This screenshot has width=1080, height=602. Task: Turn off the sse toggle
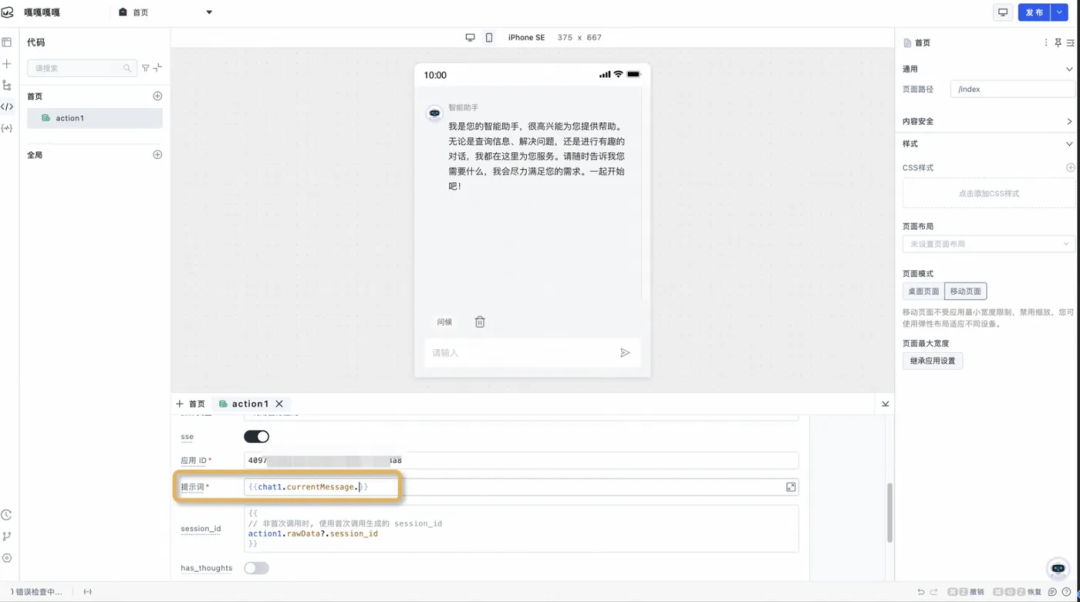tap(258, 436)
